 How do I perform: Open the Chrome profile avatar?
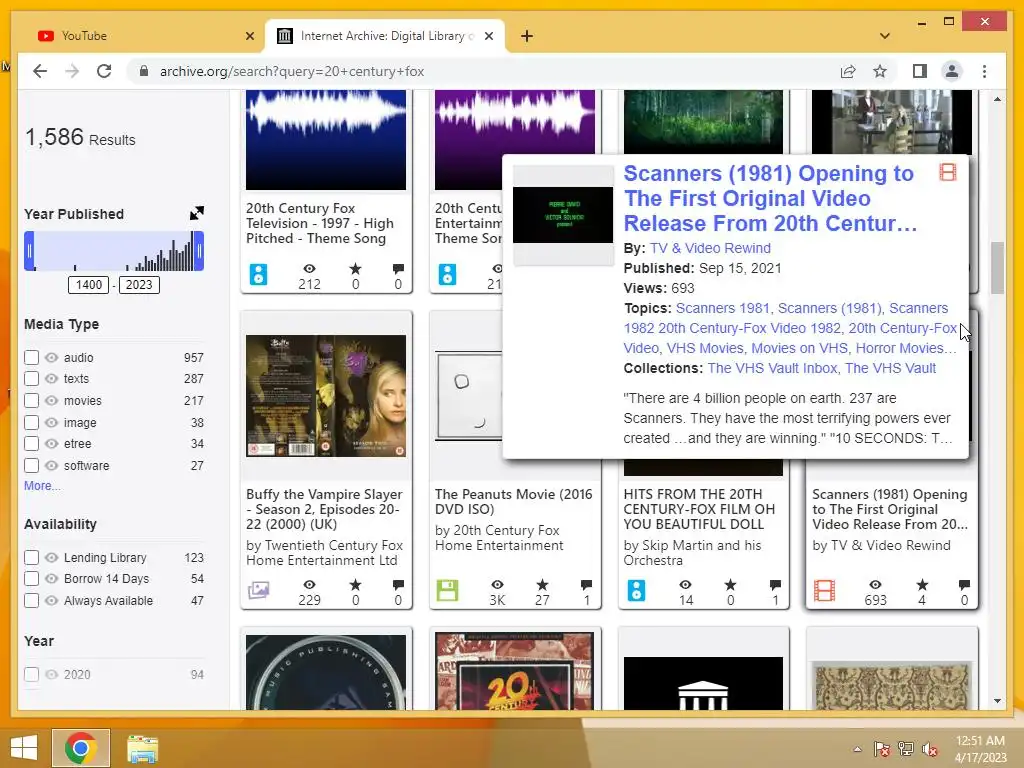952,71
